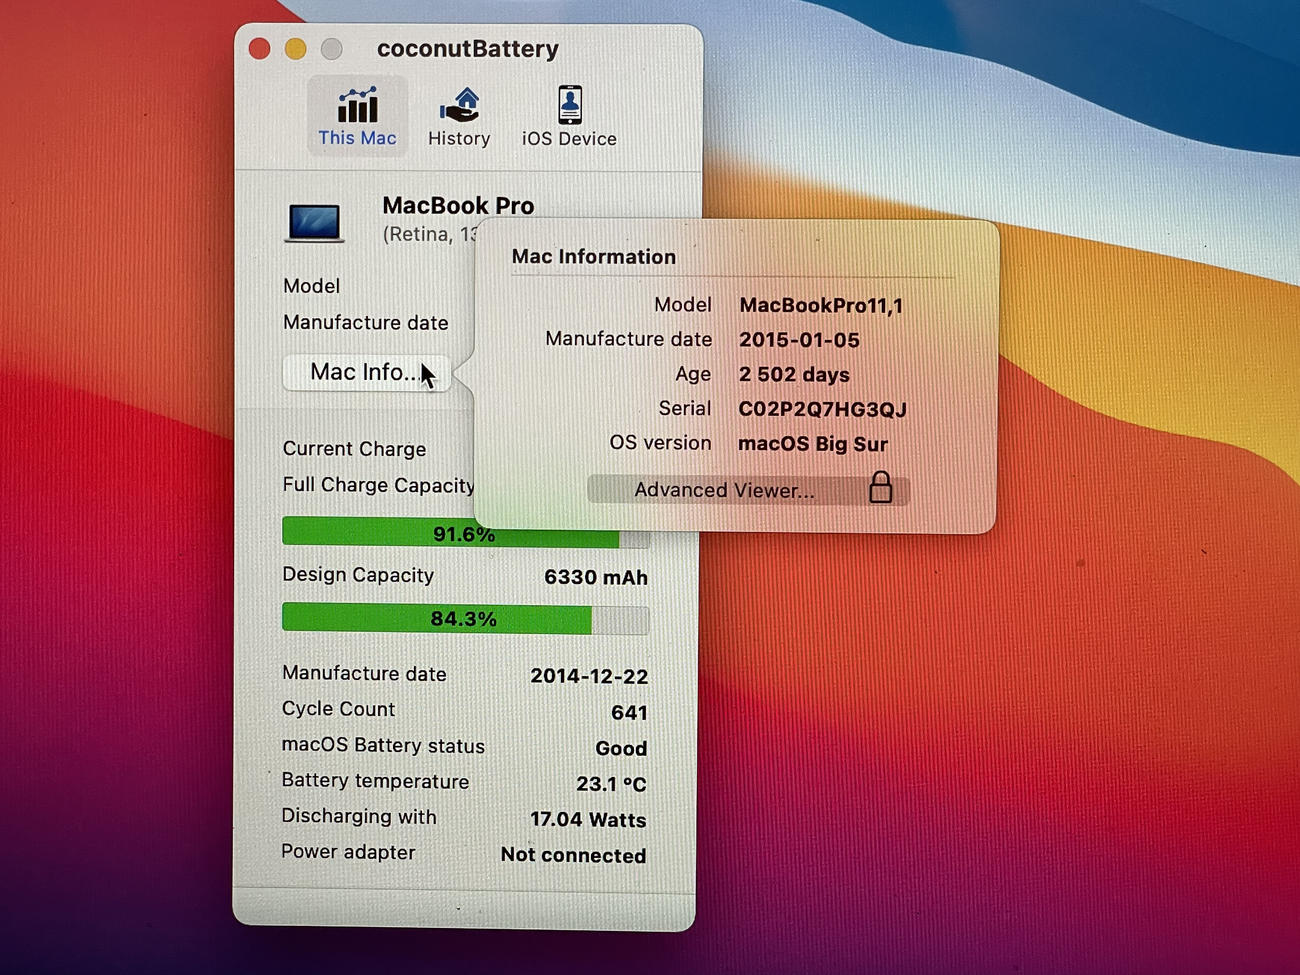Screen dimensions: 1300x975
Task: Click the cycle count value 641
Action: tap(629, 712)
